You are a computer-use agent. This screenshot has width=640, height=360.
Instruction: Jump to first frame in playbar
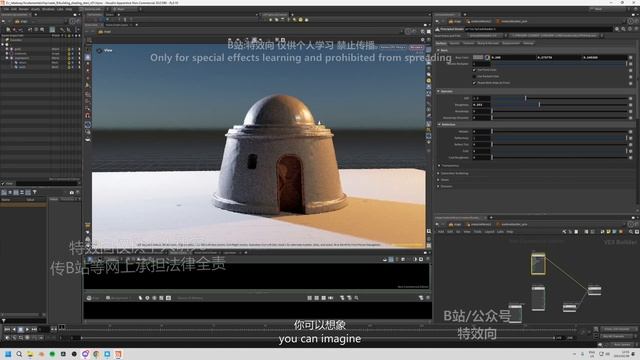[7, 329]
